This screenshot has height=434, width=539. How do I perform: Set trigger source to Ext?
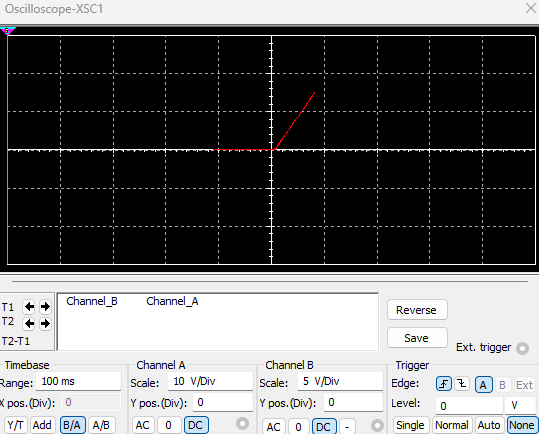tap(524, 385)
